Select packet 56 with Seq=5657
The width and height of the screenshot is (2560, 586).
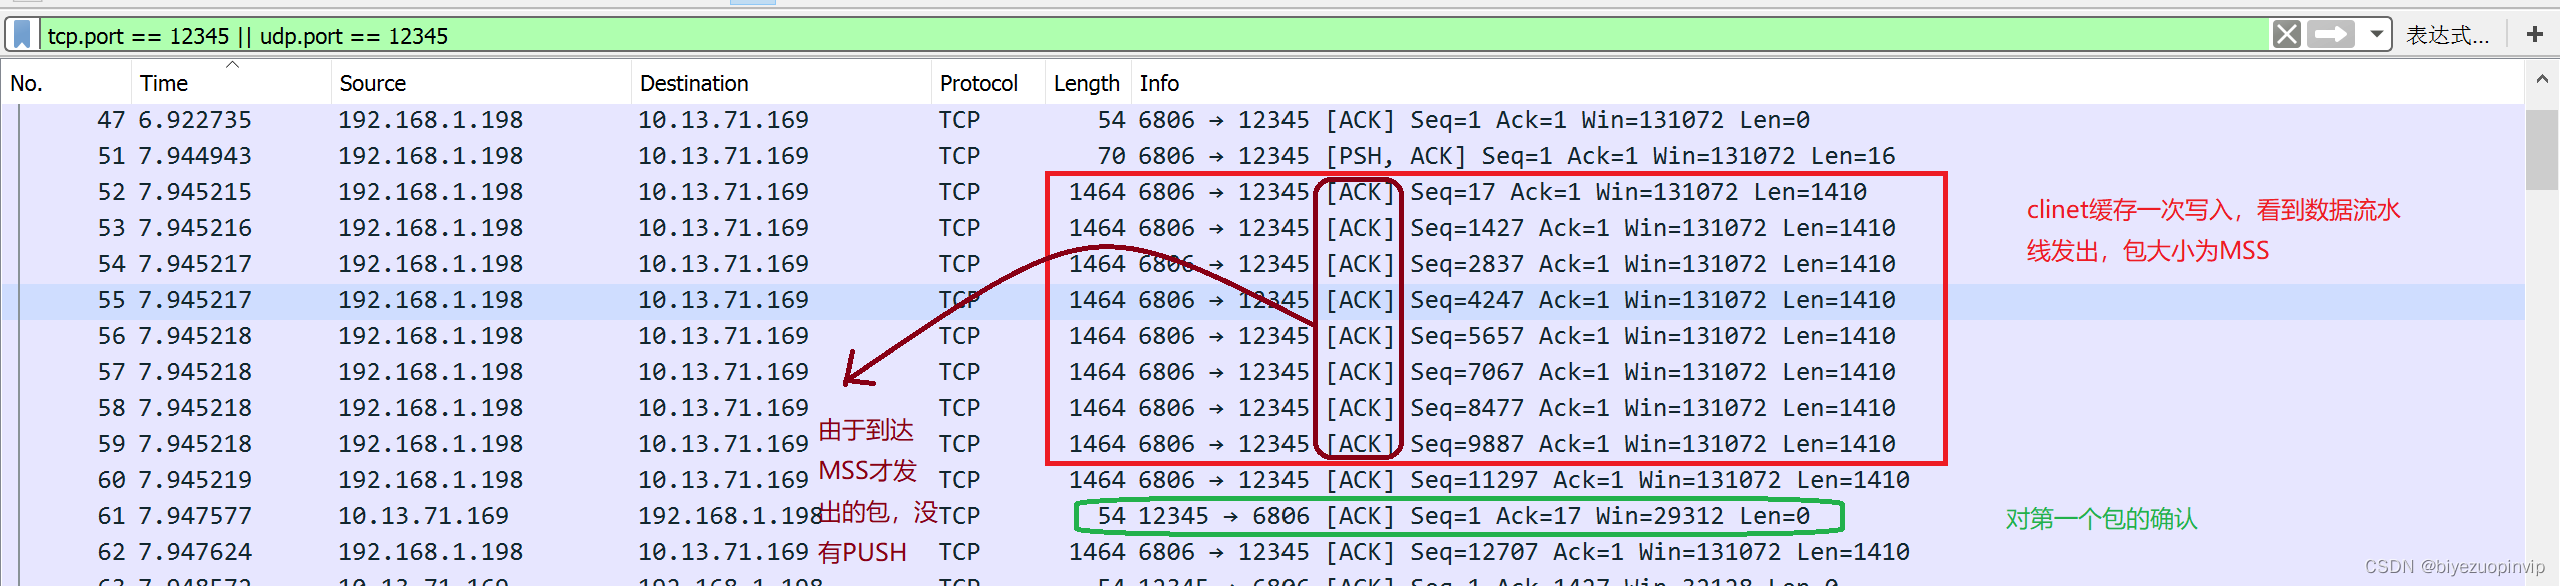pyautogui.click(x=1262, y=336)
